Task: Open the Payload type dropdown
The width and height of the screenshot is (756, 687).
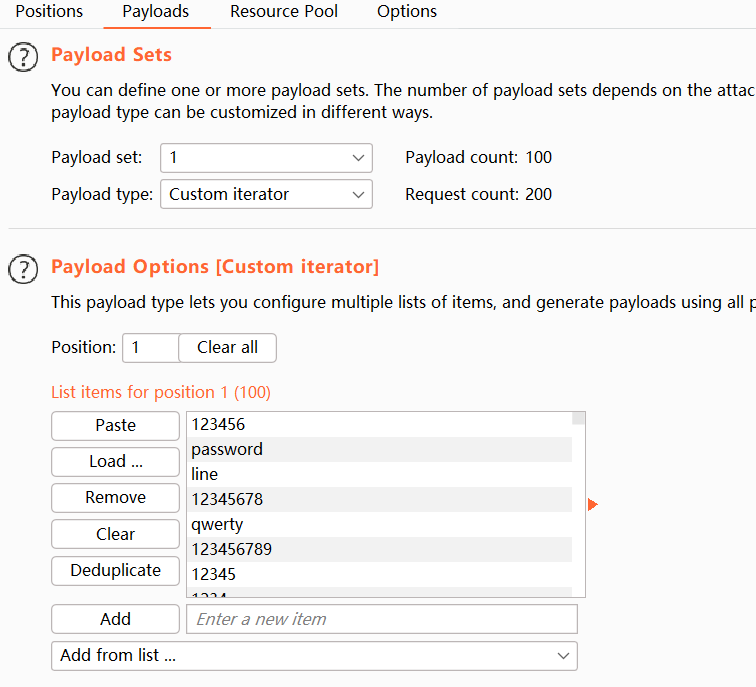Action: 266,195
